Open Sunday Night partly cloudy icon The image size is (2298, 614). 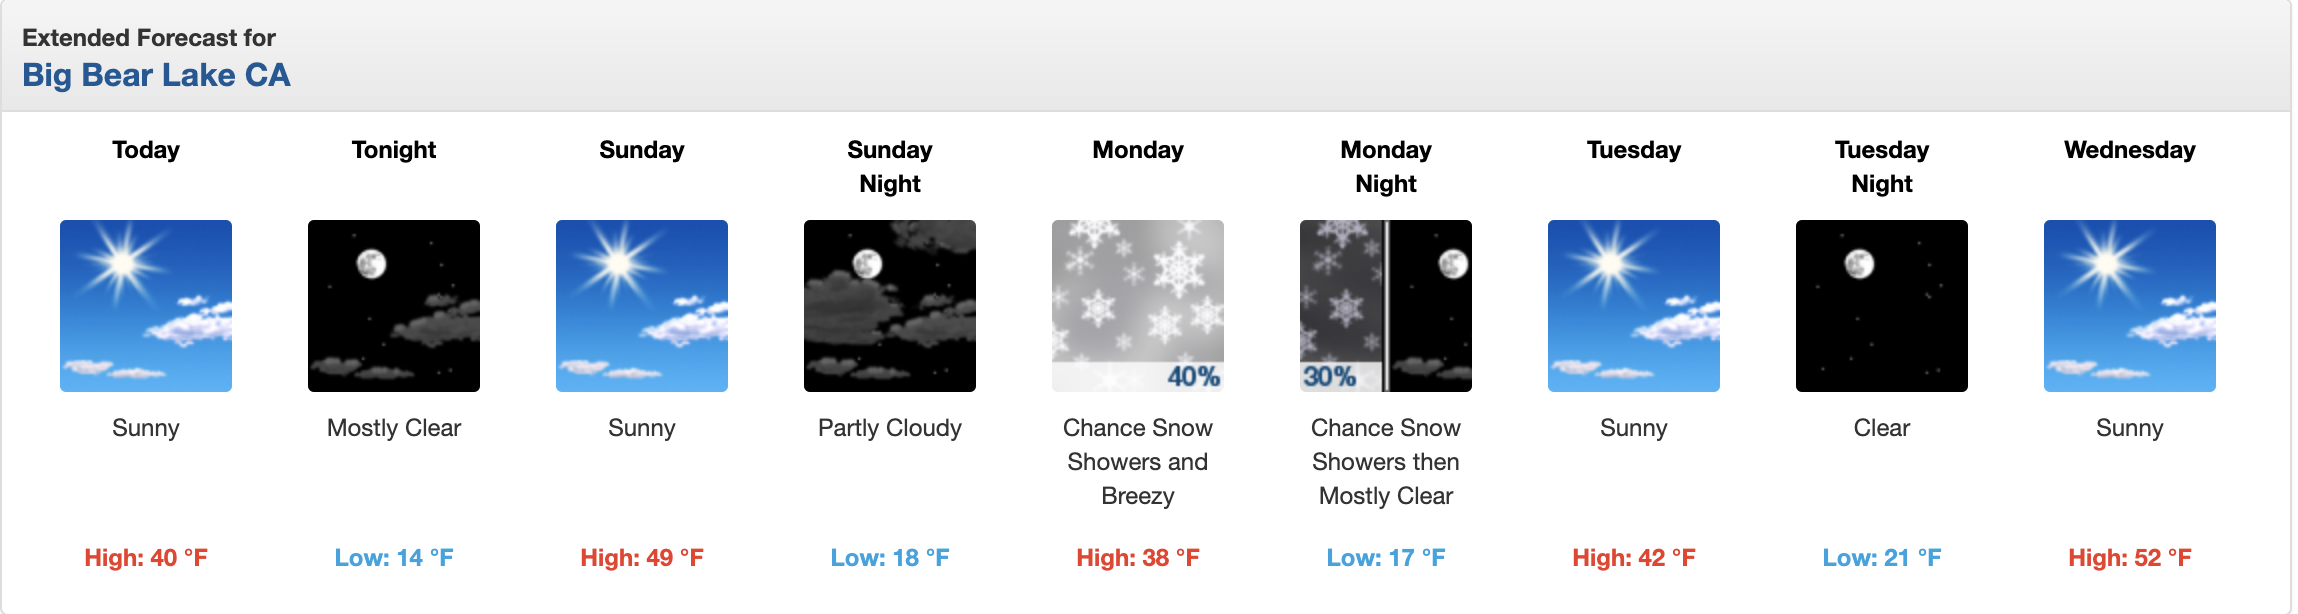[890, 306]
